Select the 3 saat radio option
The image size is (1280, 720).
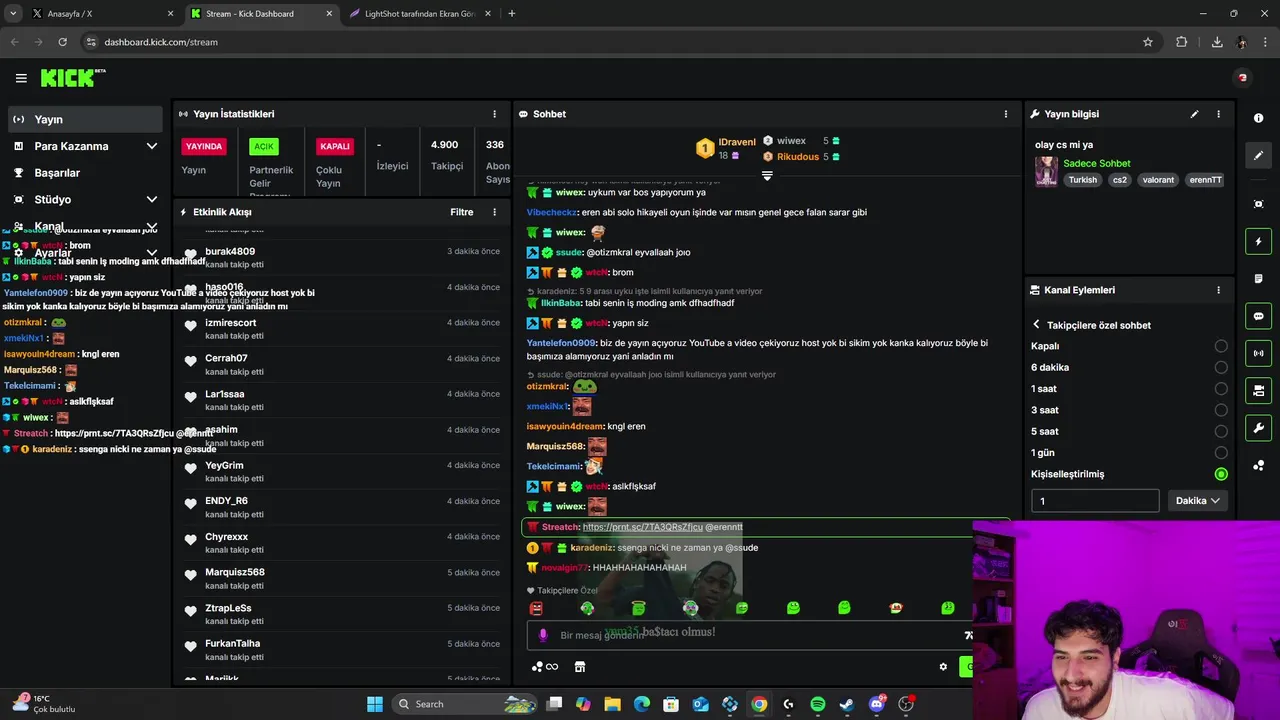1221,410
